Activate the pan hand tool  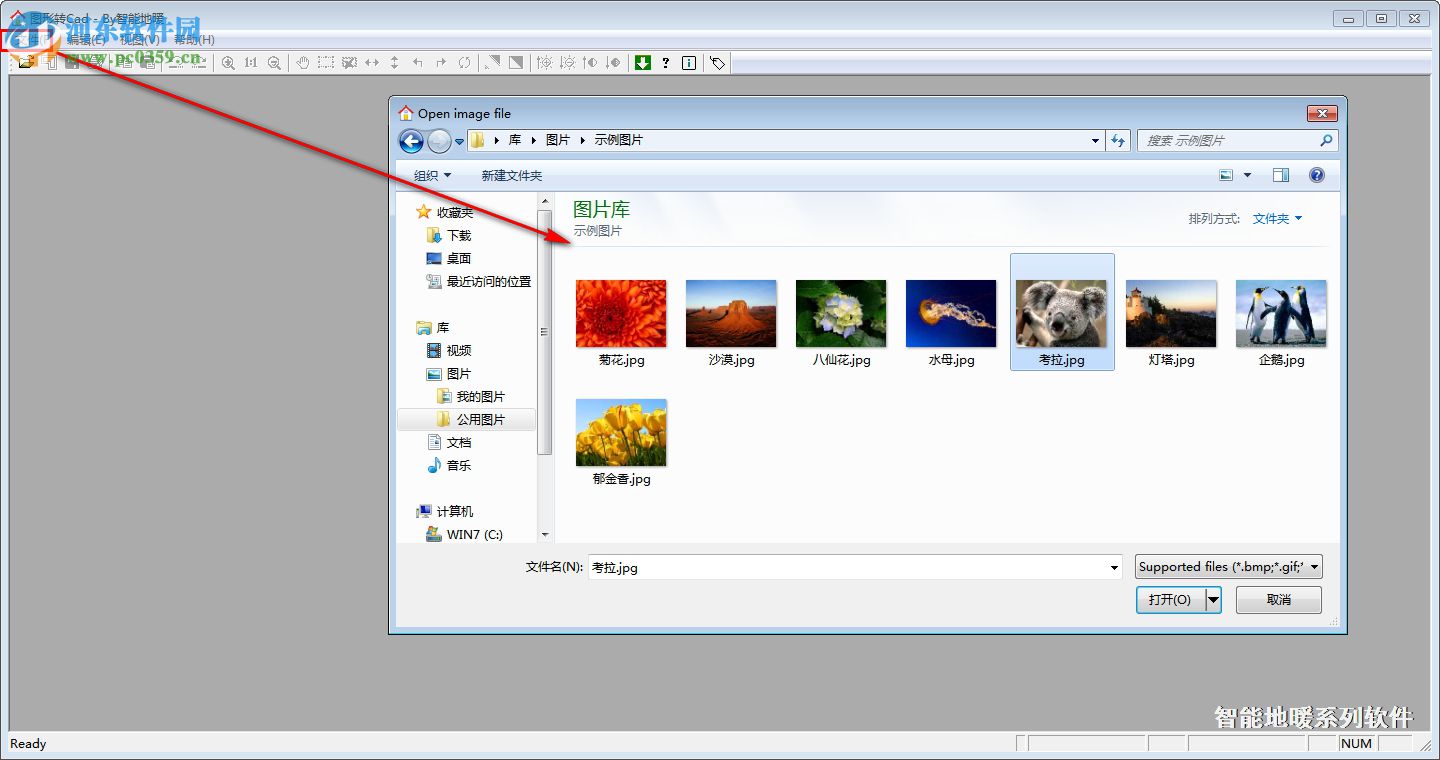coord(302,62)
